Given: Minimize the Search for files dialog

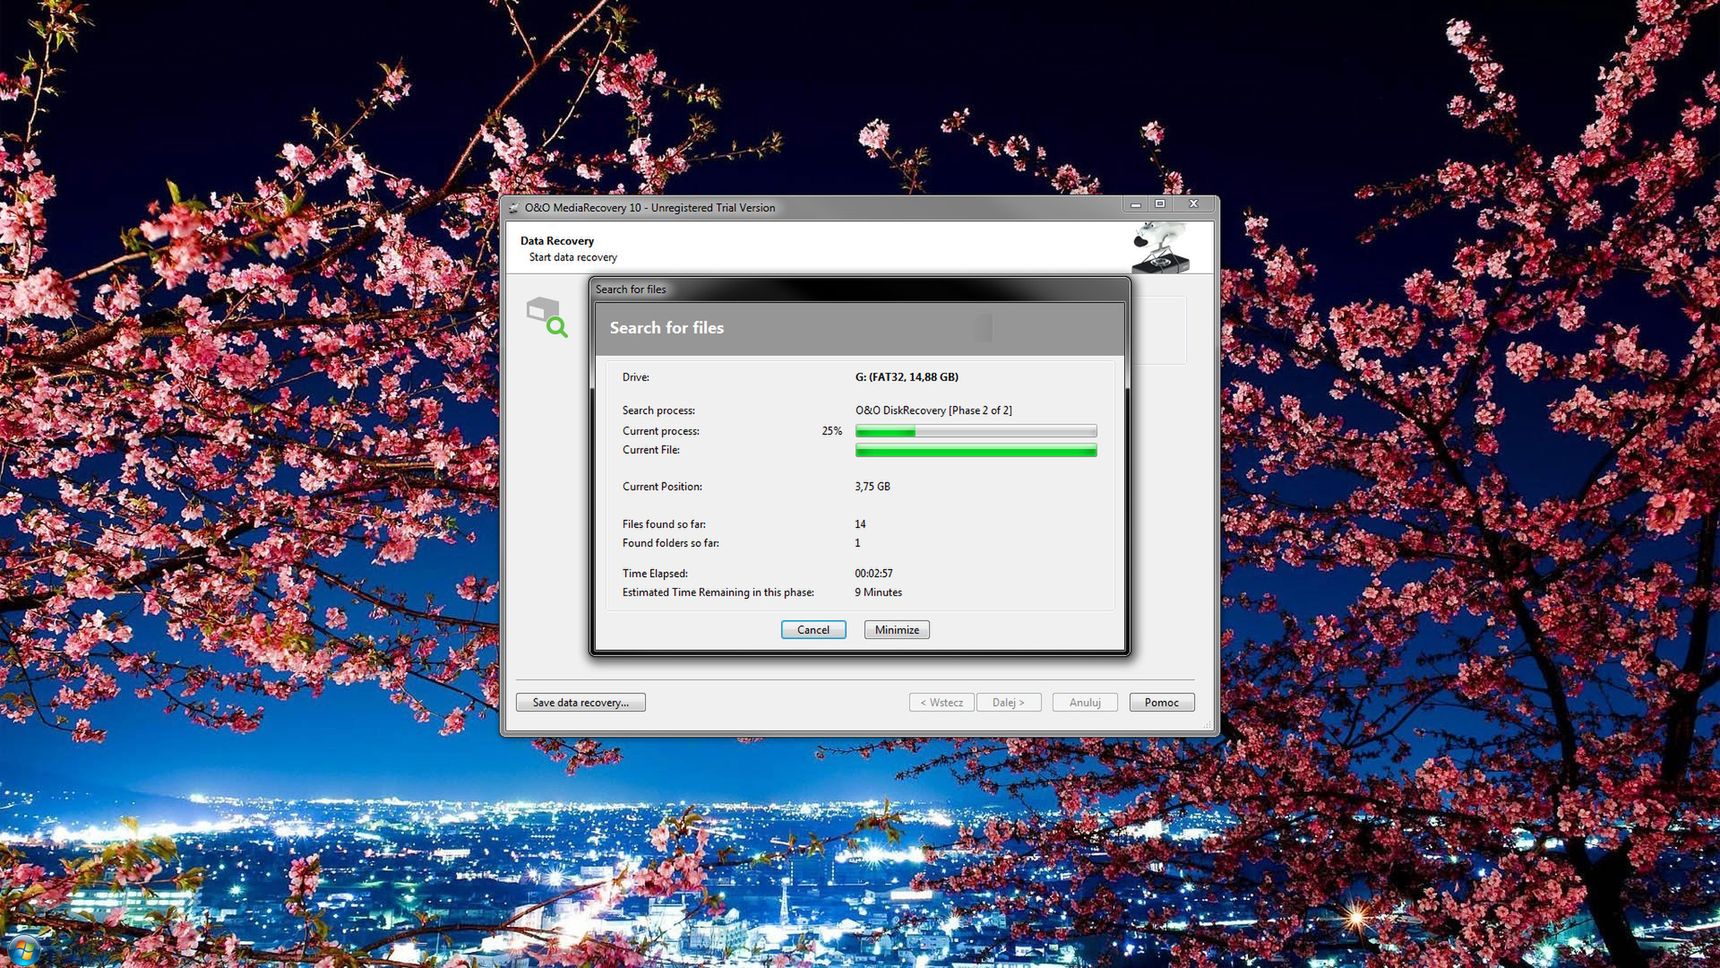Looking at the screenshot, I should tap(897, 629).
